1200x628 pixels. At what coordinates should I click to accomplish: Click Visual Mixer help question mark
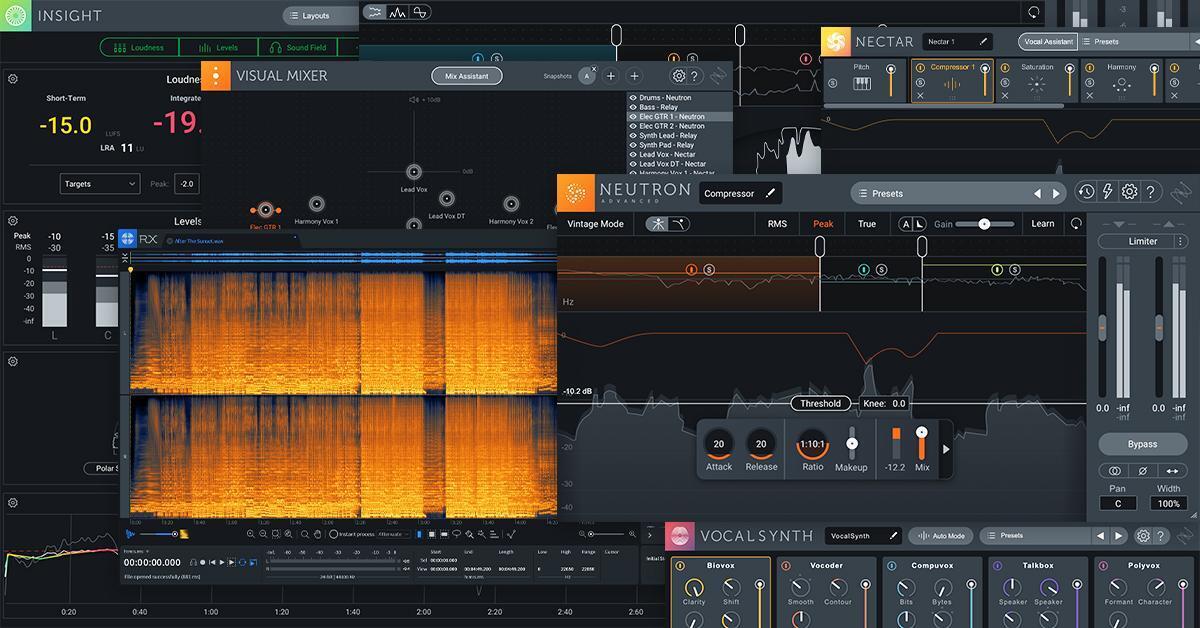(695, 76)
